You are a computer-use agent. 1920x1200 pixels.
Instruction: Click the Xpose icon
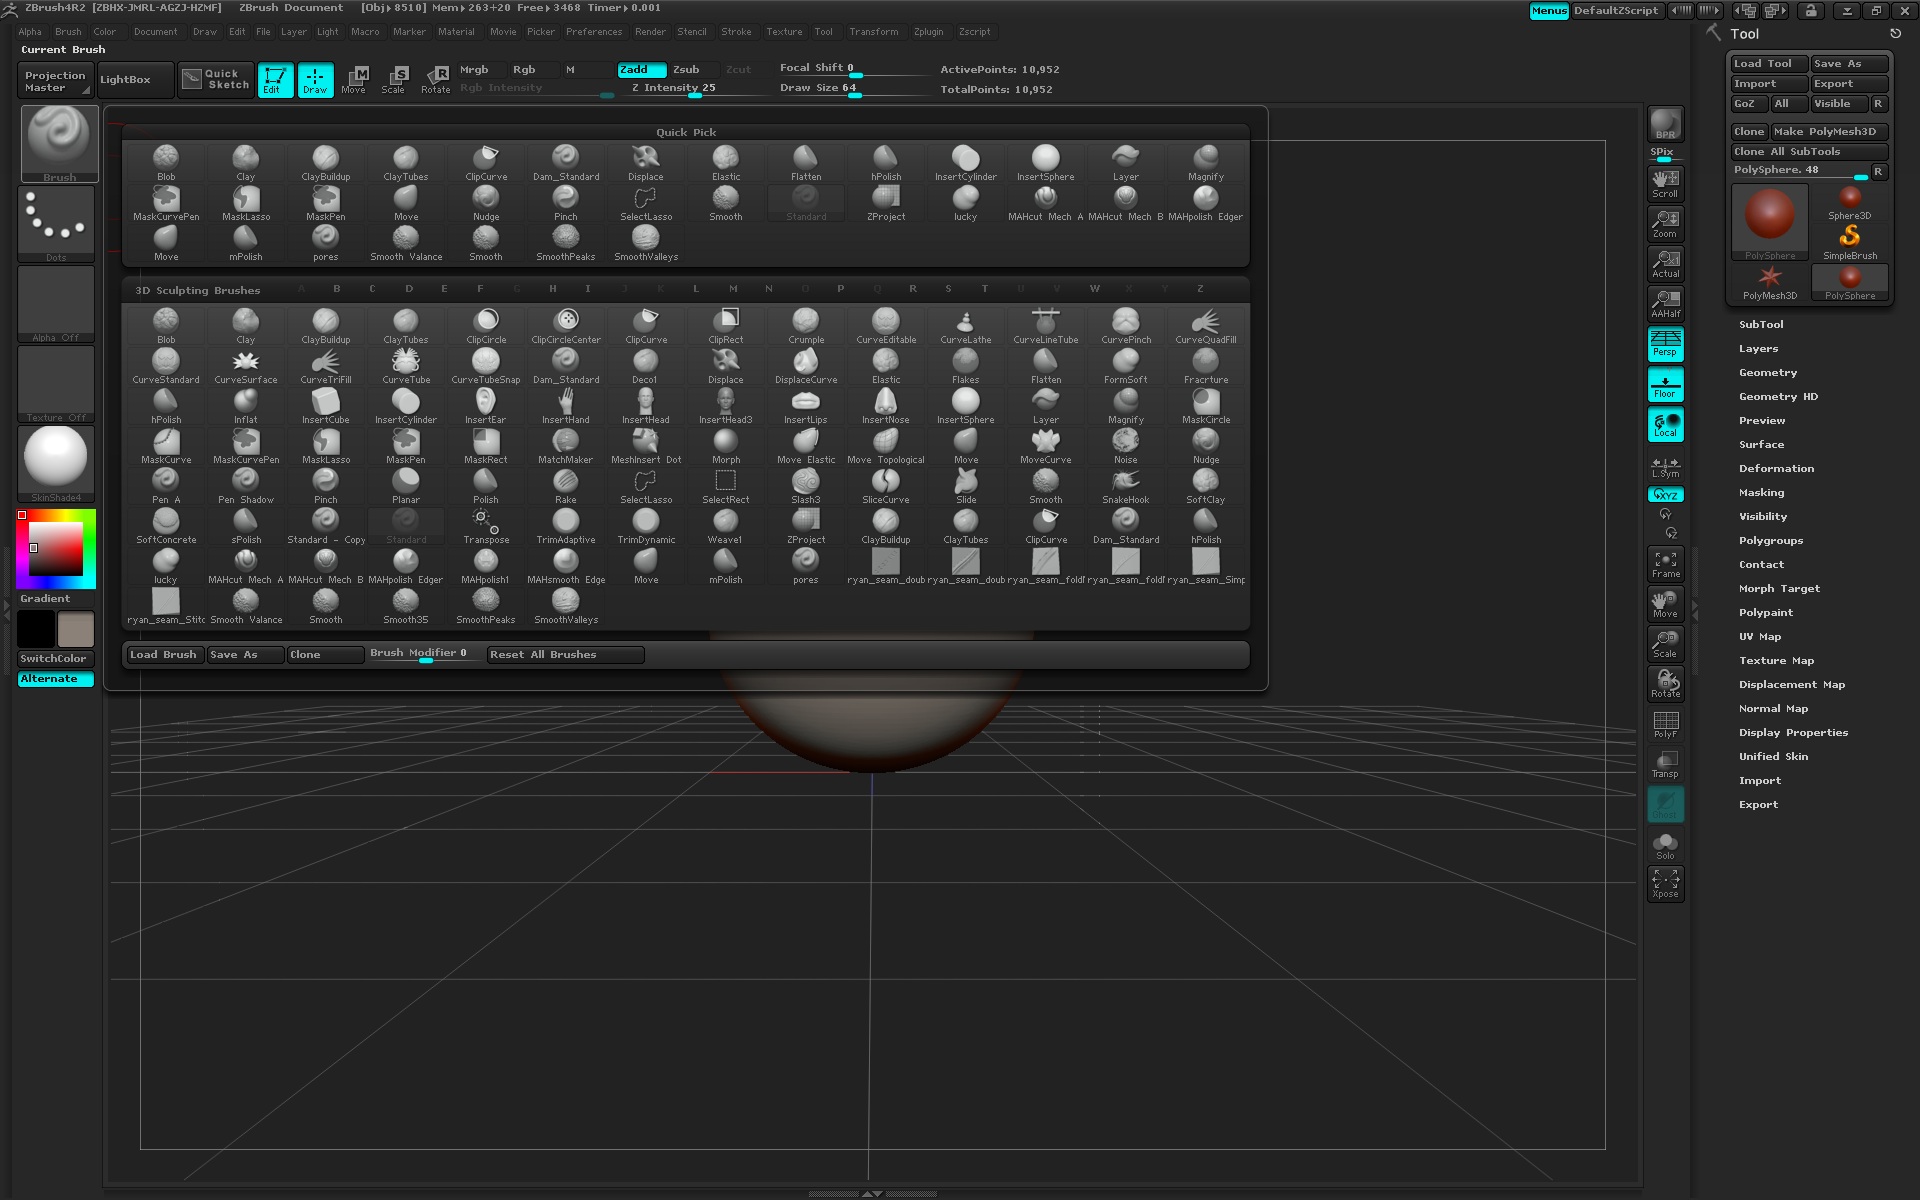tap(1665, 884)
